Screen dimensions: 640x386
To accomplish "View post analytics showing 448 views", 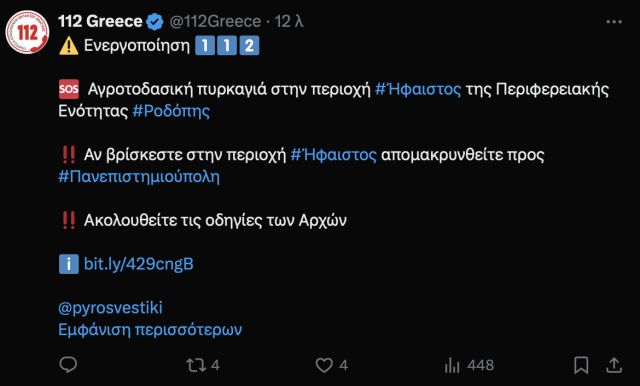I will pos(469,365).
